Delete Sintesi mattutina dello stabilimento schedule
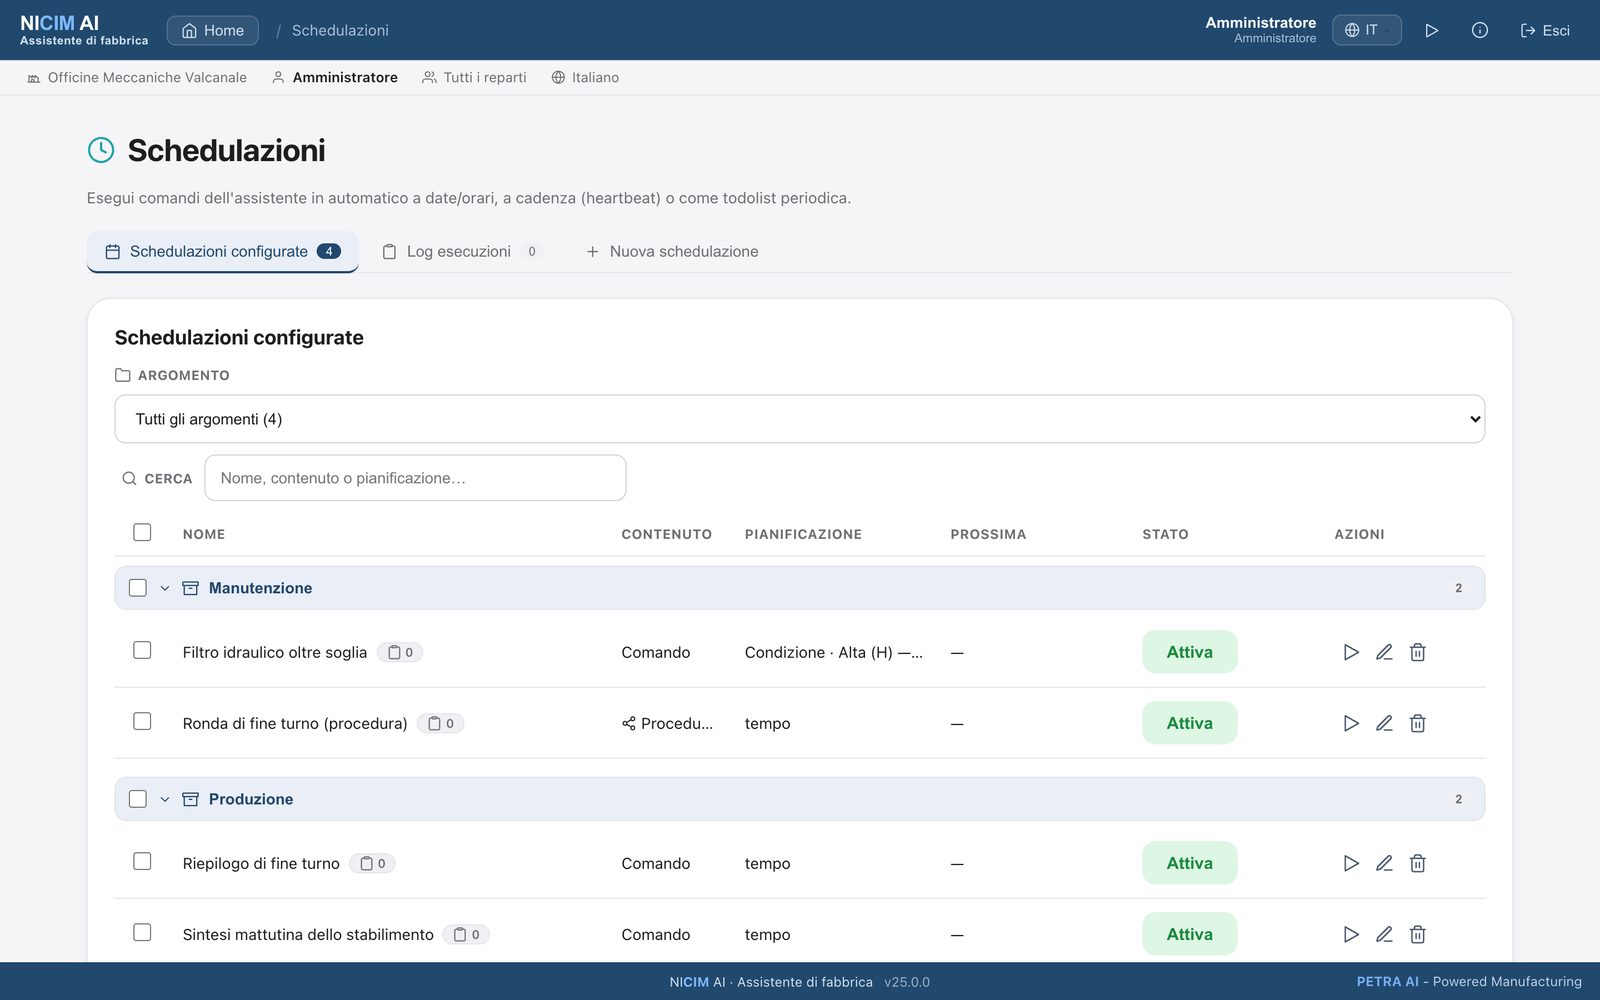This screenshot has height=1000, width=1600. pyautogui.click(x=1417, y=934)
